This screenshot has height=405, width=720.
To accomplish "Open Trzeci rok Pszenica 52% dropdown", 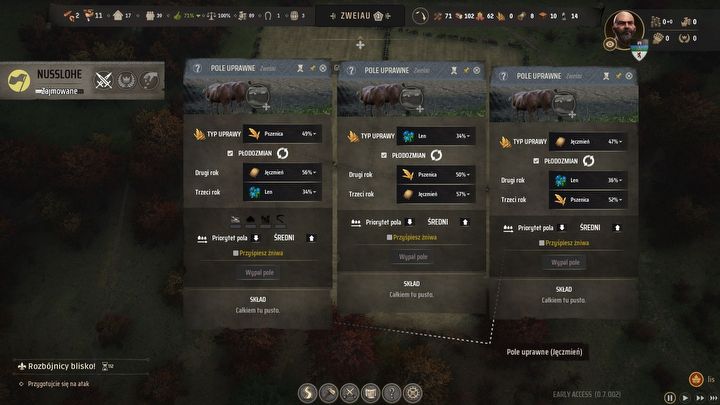I will click(x=588, y=200).
